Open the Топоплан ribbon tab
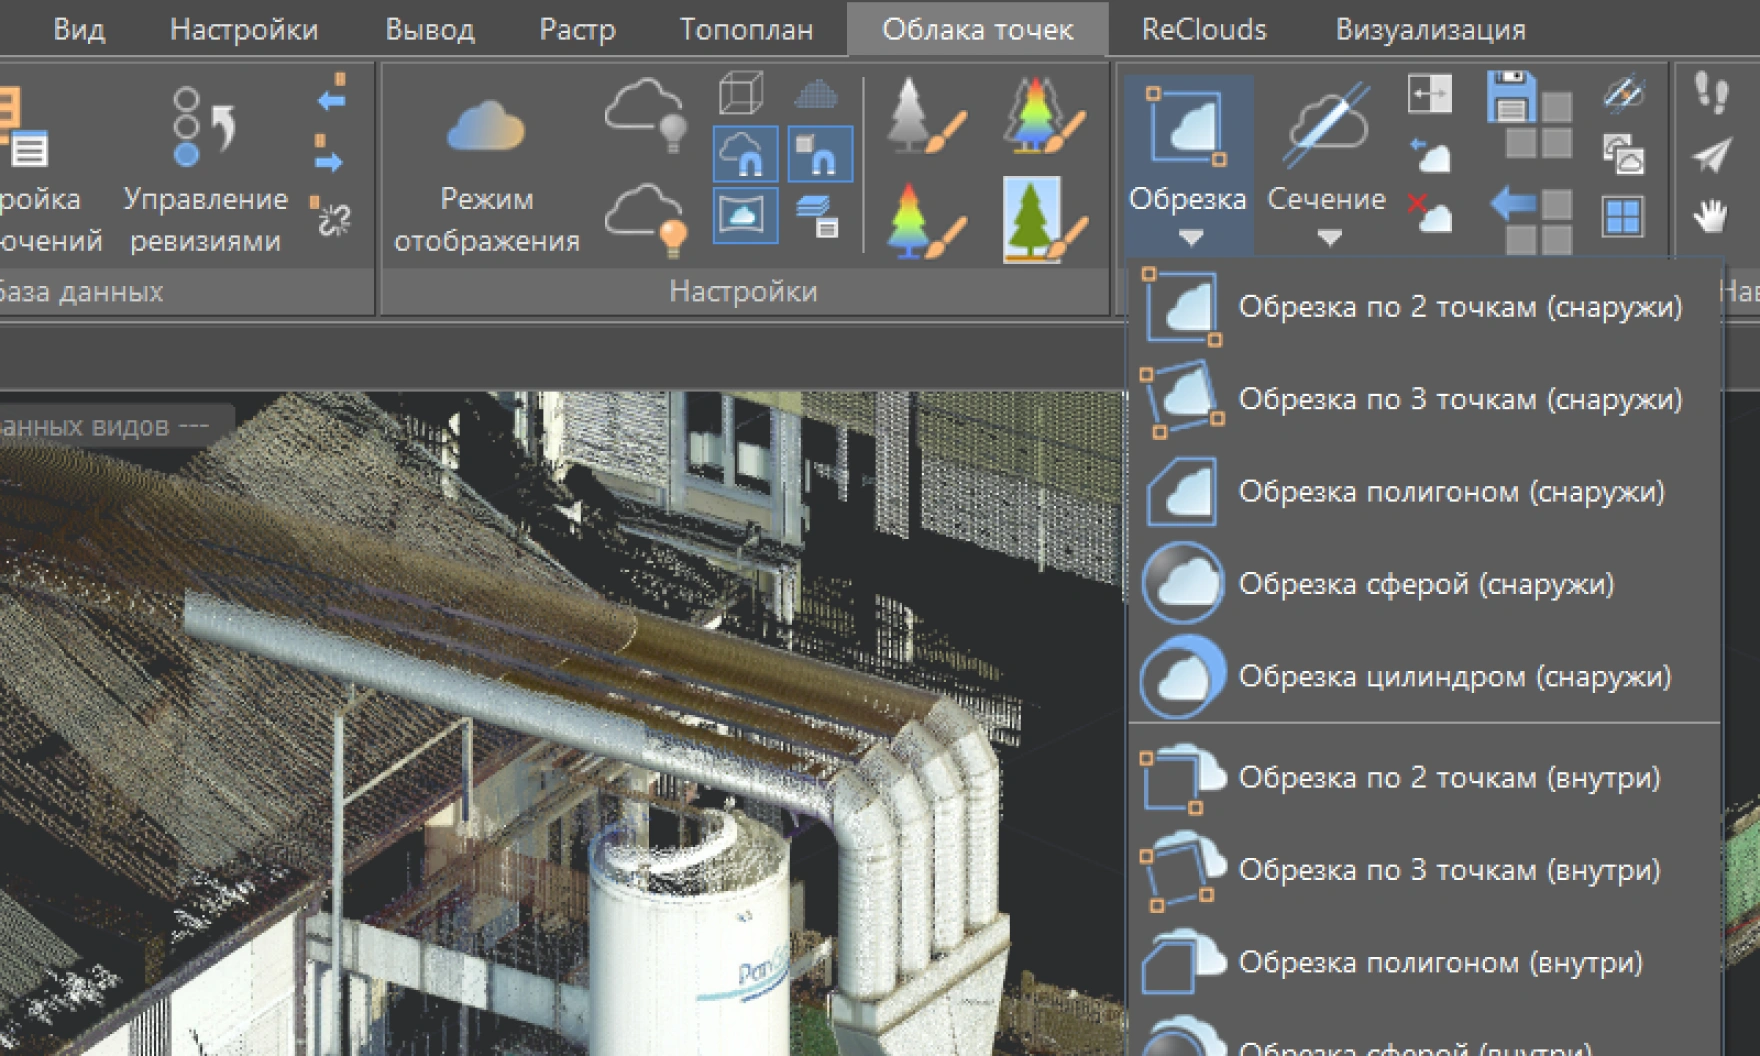Screen dimensions: 1760x1056 click(x=746, y=30)
